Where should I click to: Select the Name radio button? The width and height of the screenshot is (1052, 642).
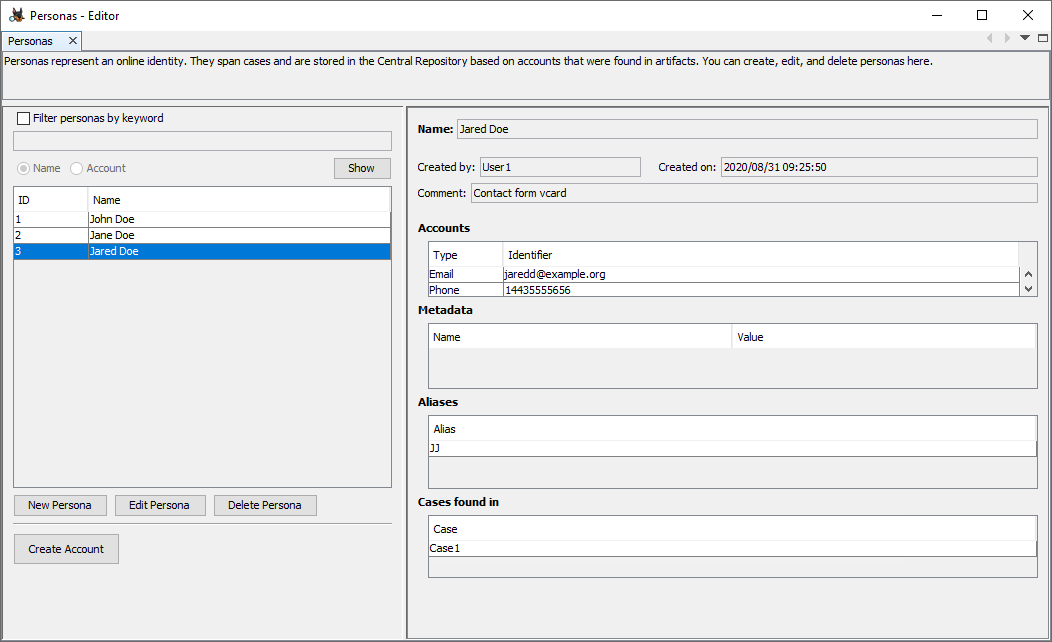[x=23, y=168]
